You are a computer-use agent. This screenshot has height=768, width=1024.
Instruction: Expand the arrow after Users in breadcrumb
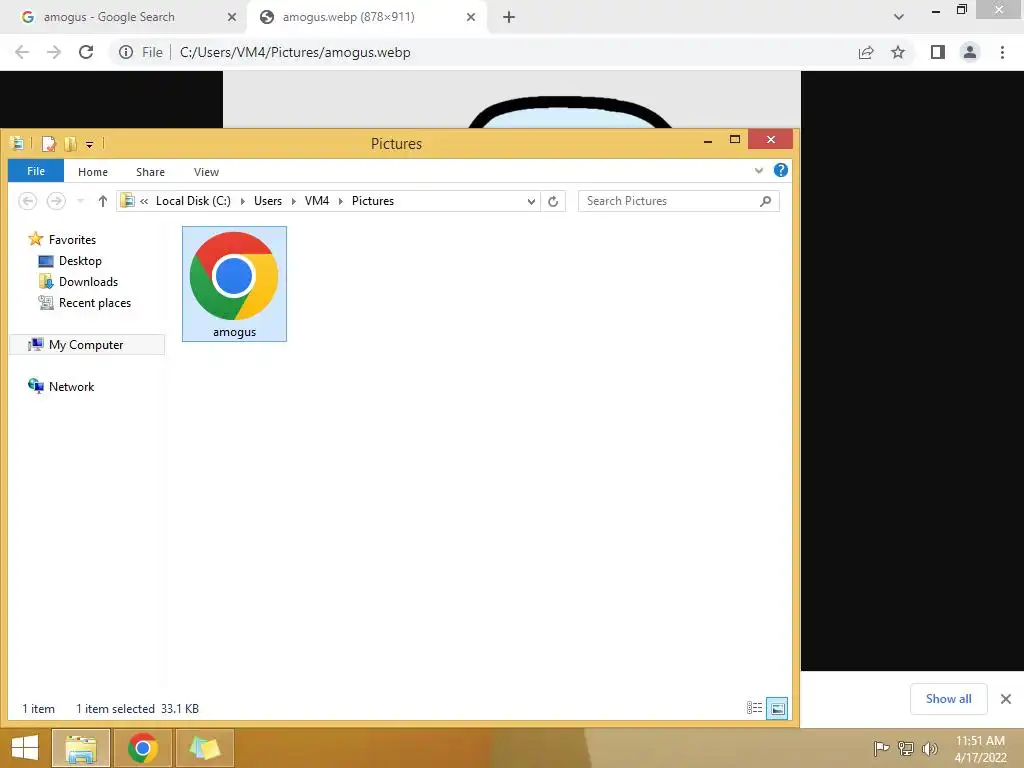293,201
